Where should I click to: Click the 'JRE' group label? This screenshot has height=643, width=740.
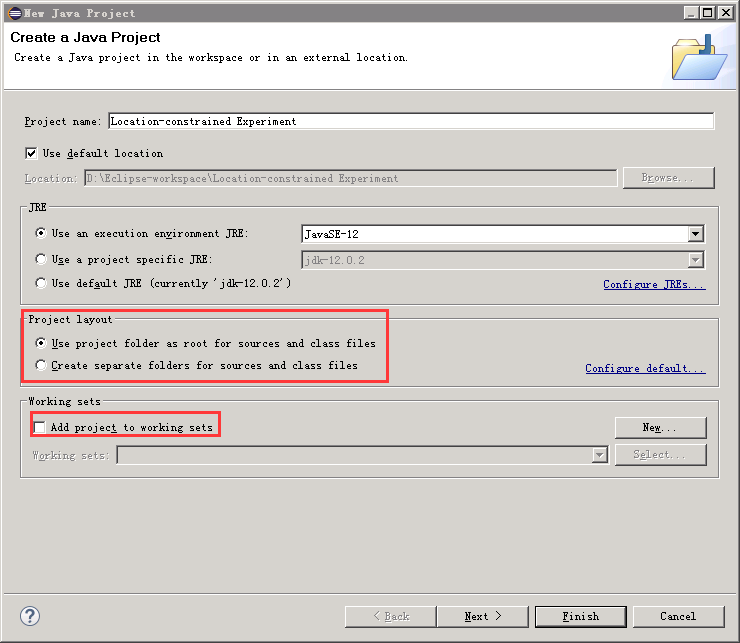pos(37,207)
